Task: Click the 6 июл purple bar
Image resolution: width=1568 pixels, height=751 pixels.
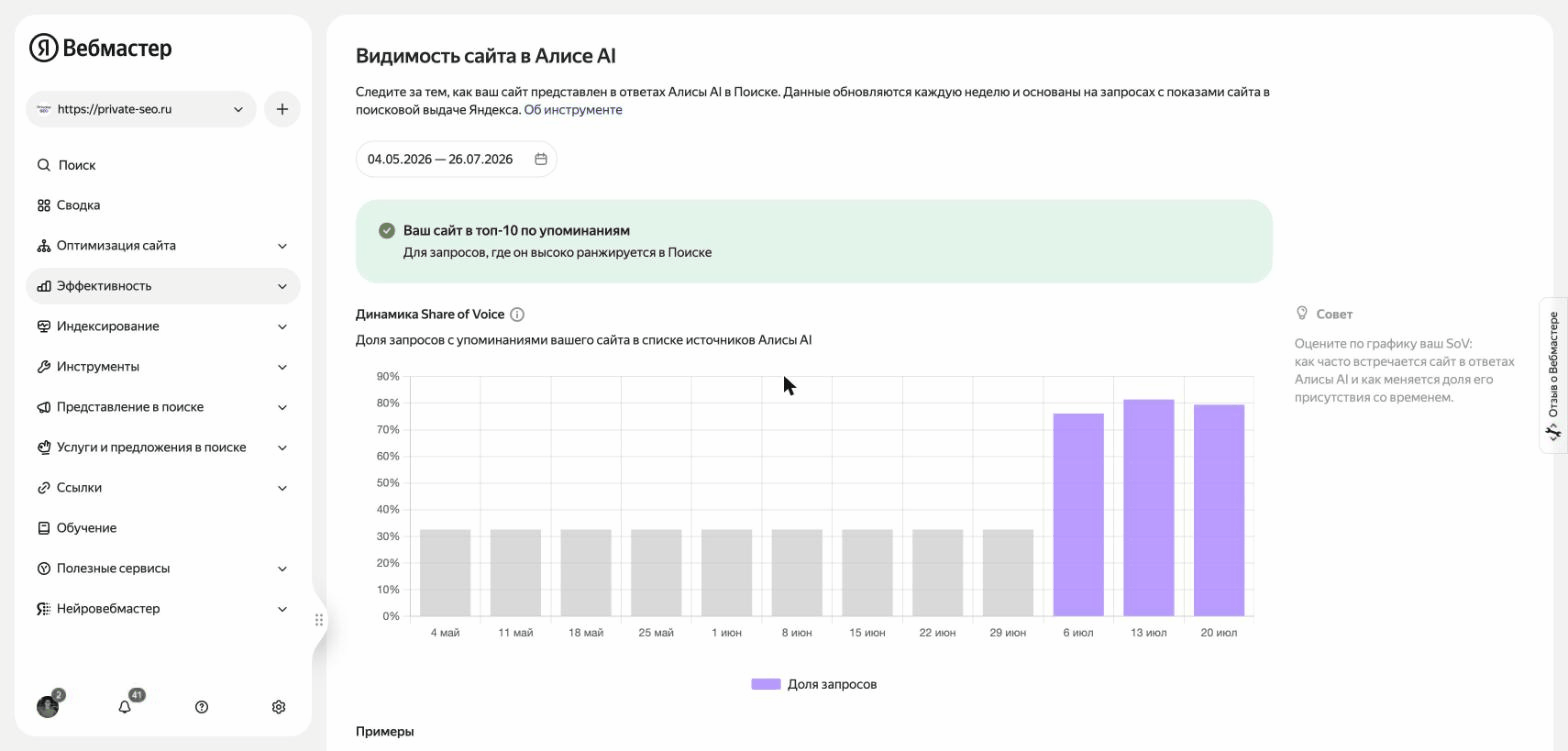Action: click(1078, 515)
